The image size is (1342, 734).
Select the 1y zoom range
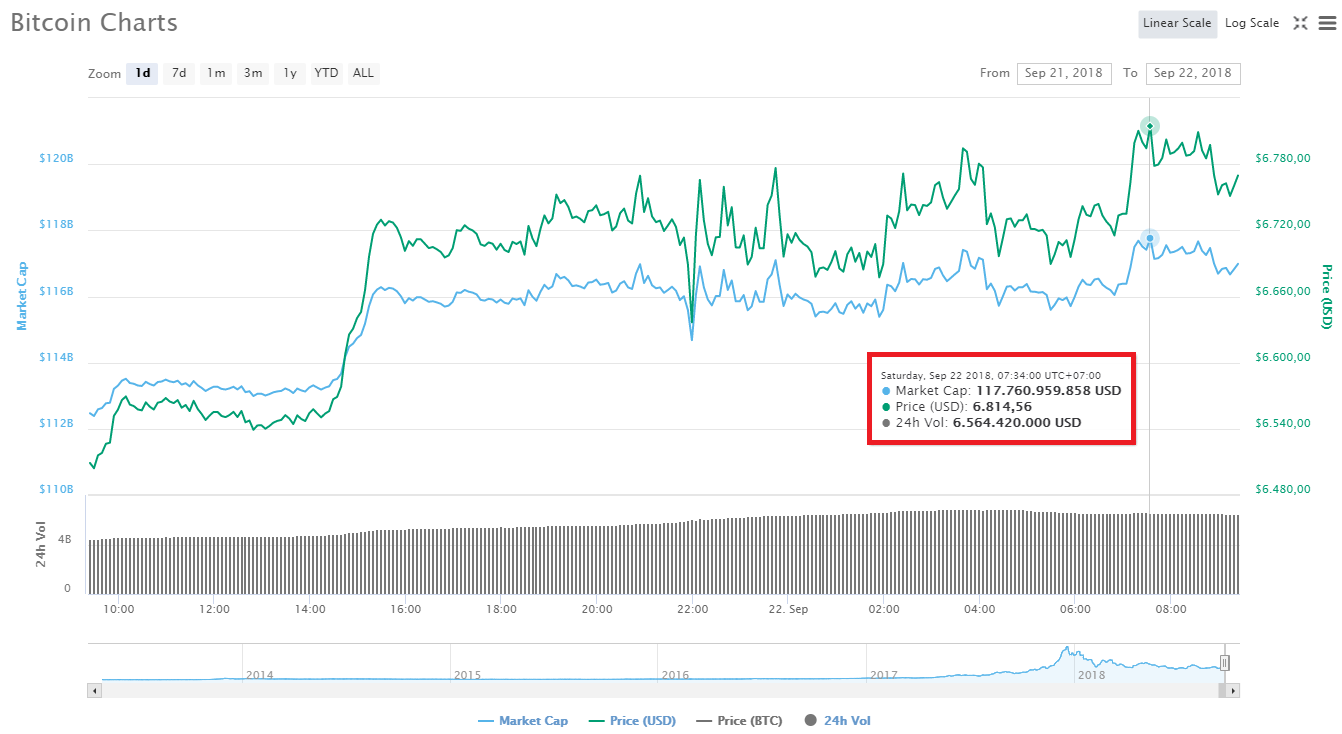point(290,73)
